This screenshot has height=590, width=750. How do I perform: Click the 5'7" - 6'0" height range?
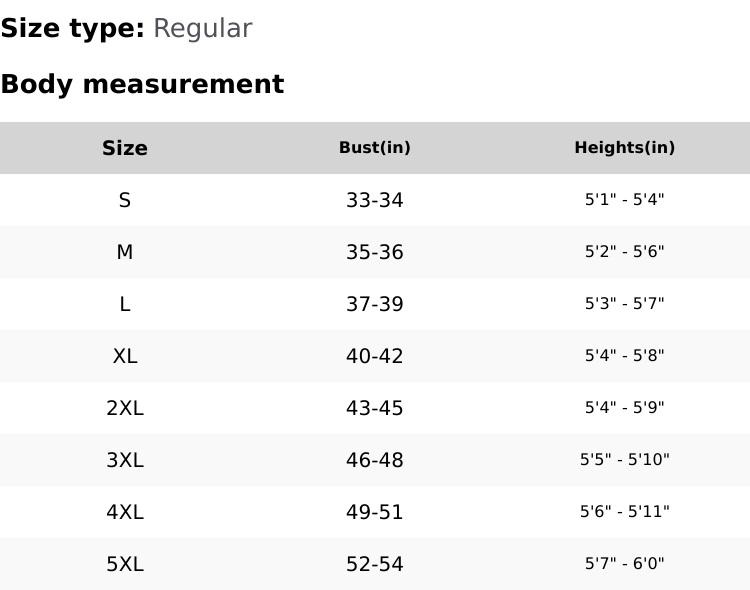pyautogui.click(x=624, y=564)
